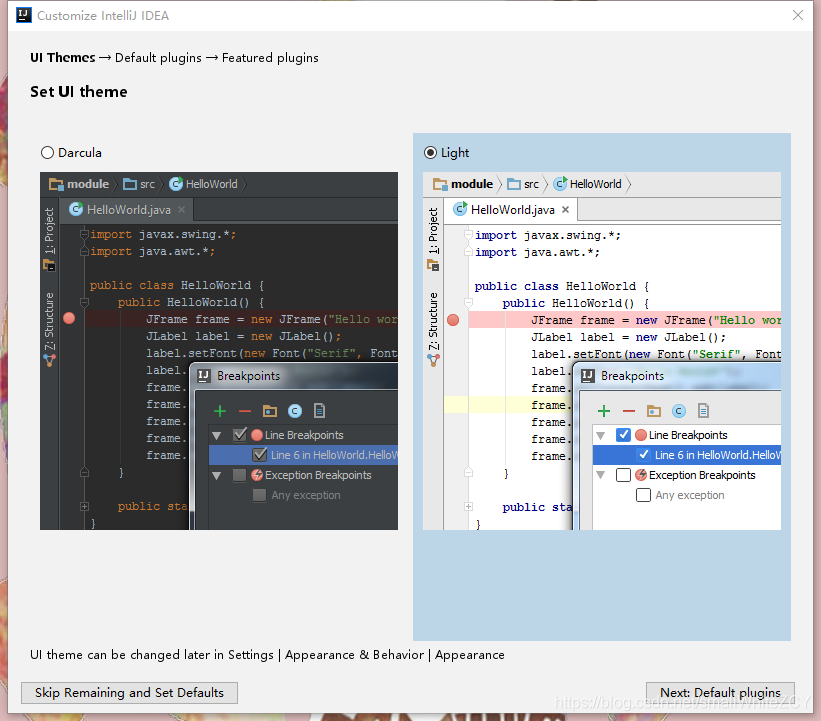Click 7: Structure side tab in Darcula preview
This screenshot has width=821, height=721.
click(x=49, y=329)
